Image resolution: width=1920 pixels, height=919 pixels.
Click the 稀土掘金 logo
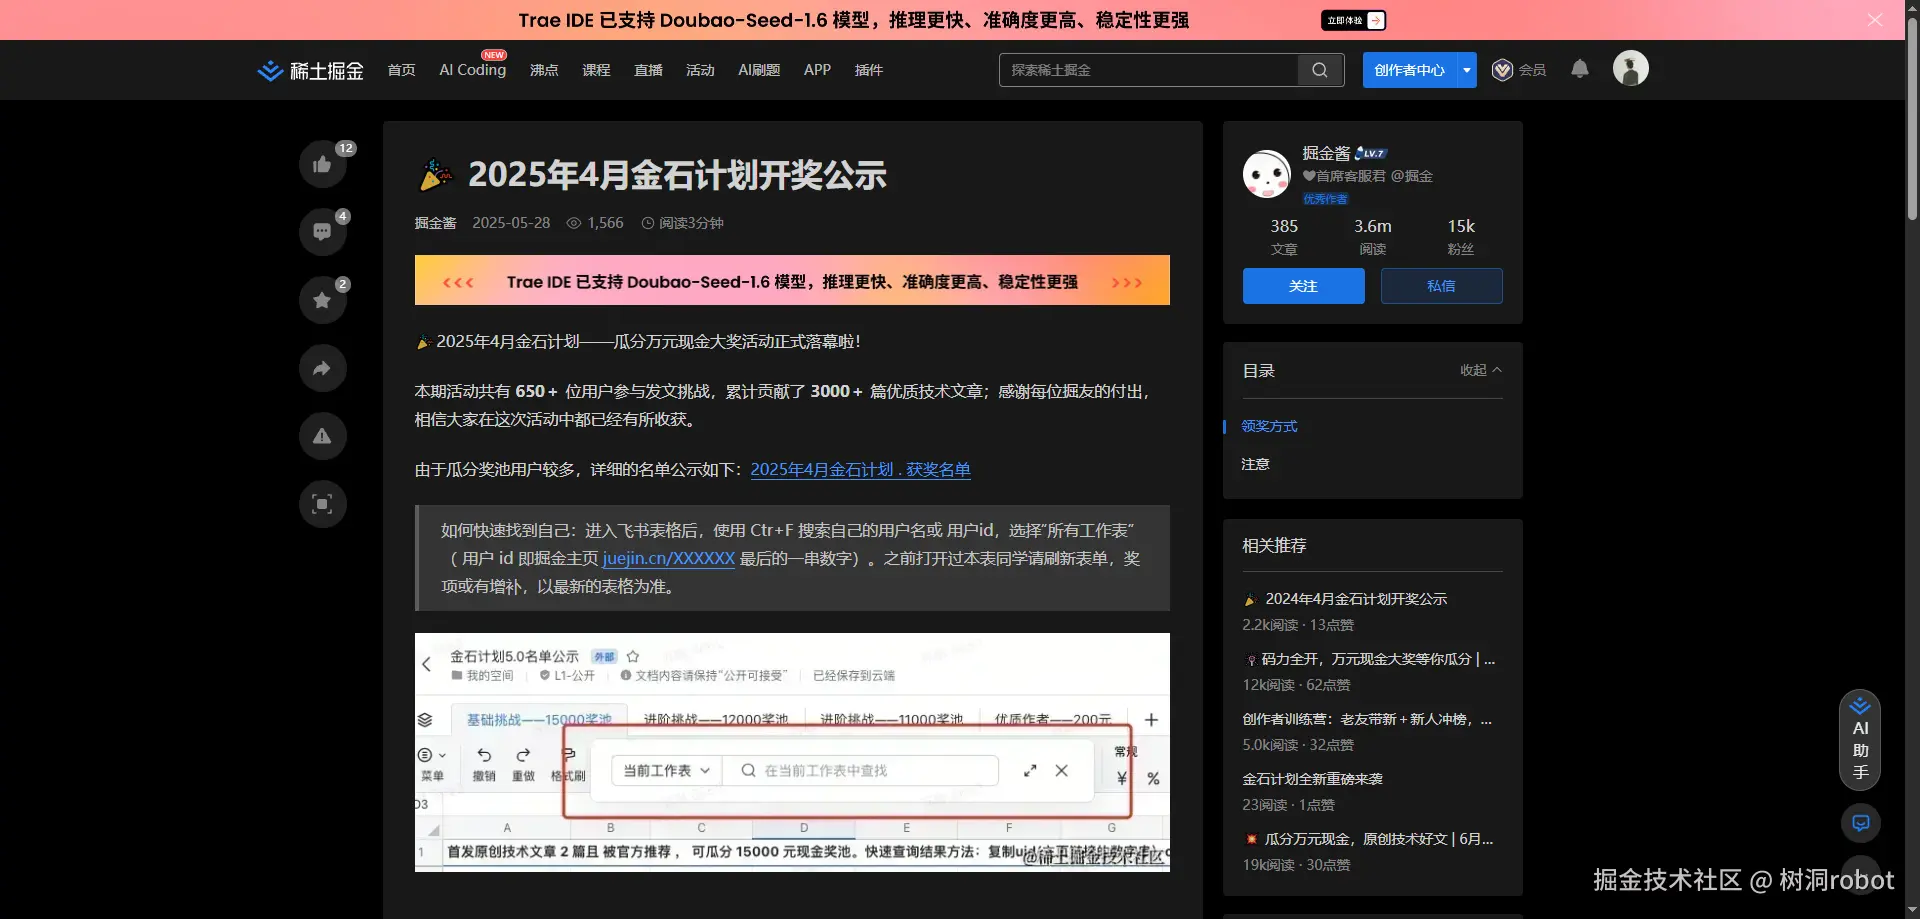coord(309,70)
